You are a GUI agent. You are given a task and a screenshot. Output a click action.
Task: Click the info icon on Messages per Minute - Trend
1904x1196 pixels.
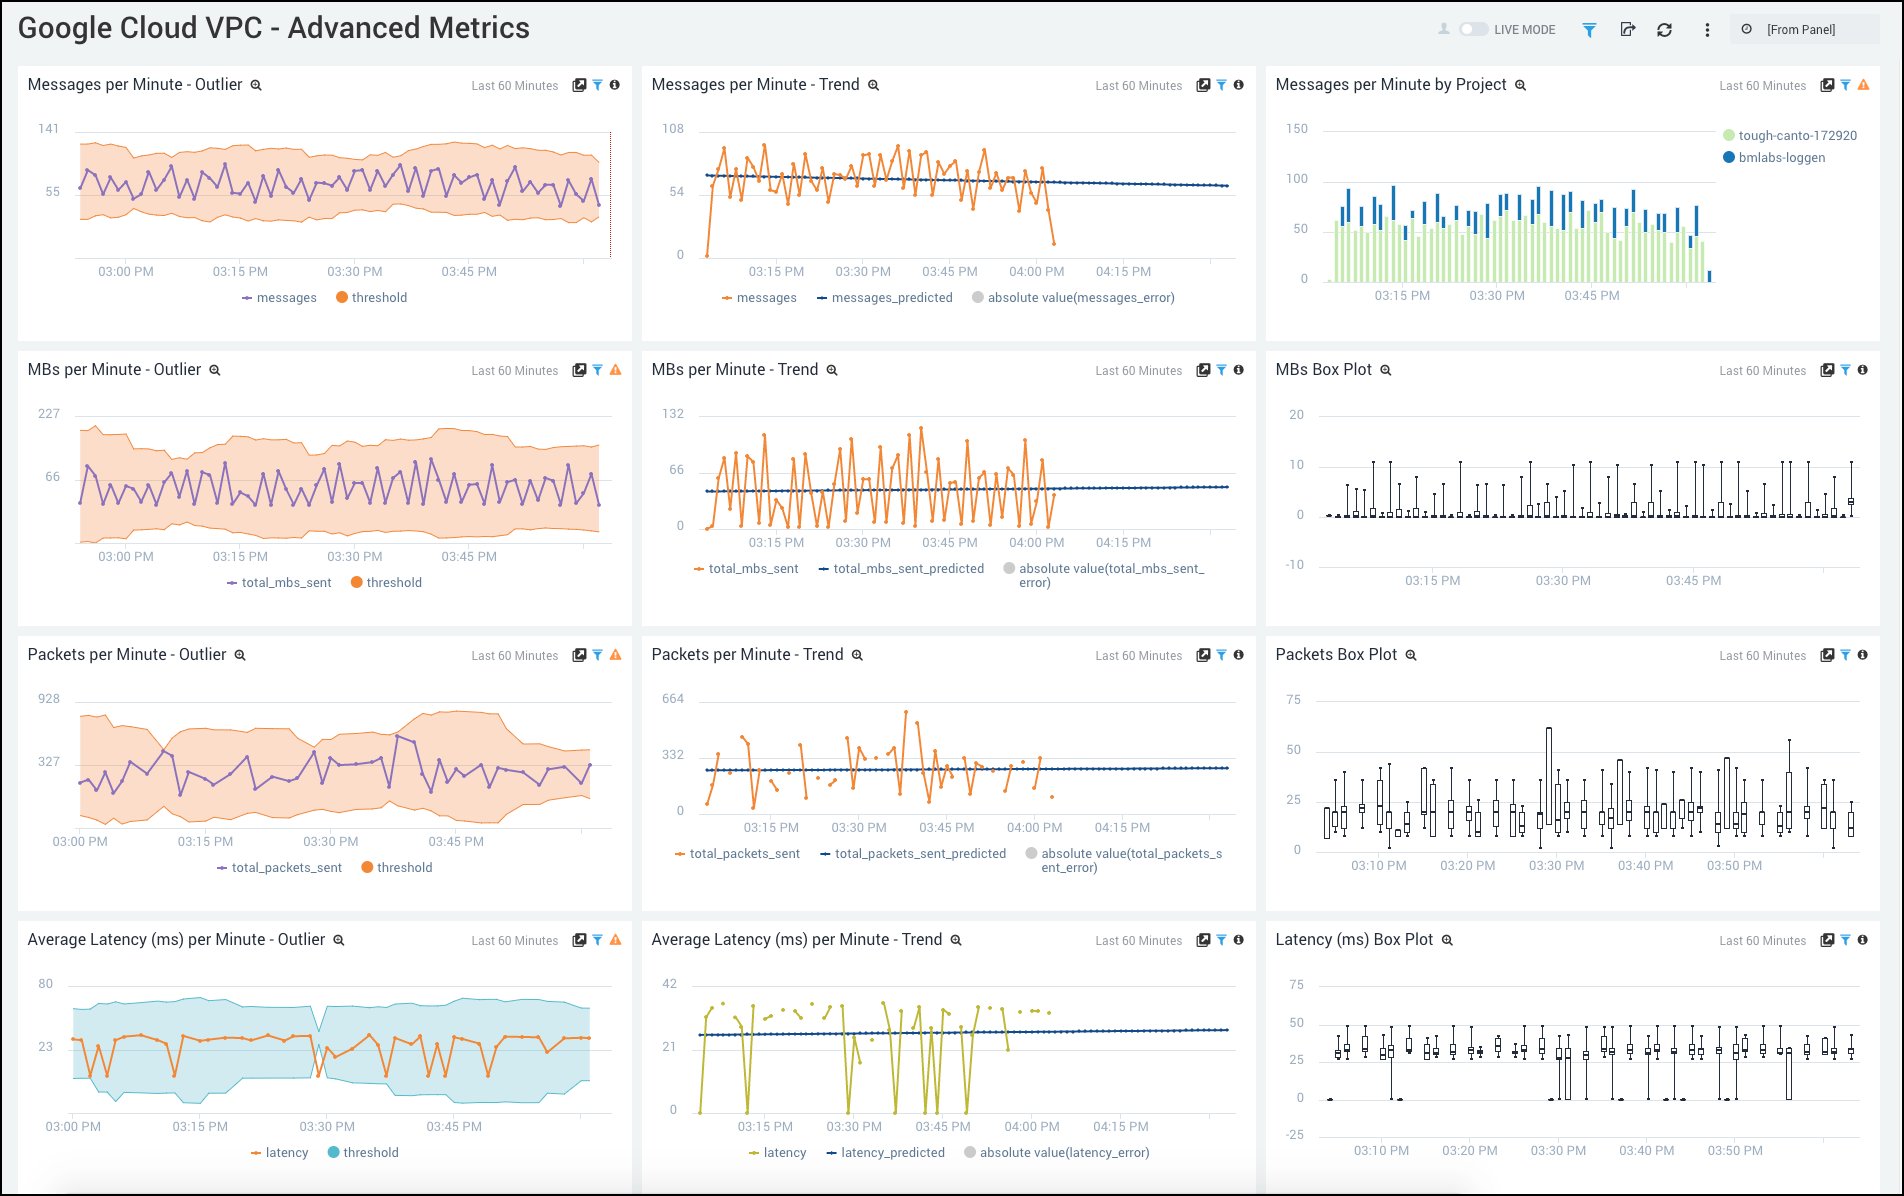click(1238, 86)
